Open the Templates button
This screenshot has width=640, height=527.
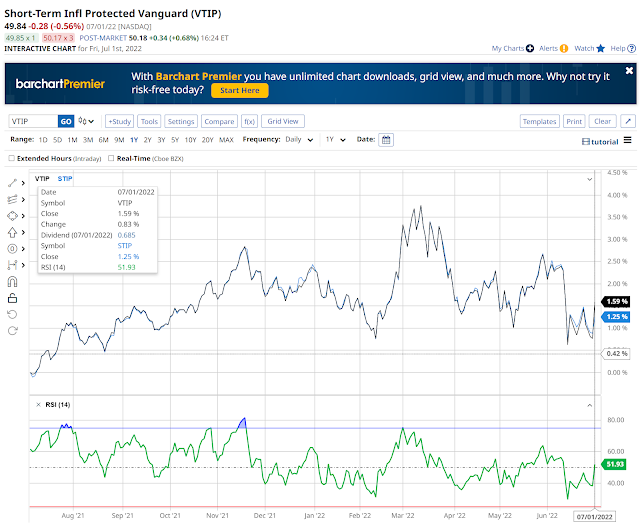pyautogui.click(x=539, y=121)
